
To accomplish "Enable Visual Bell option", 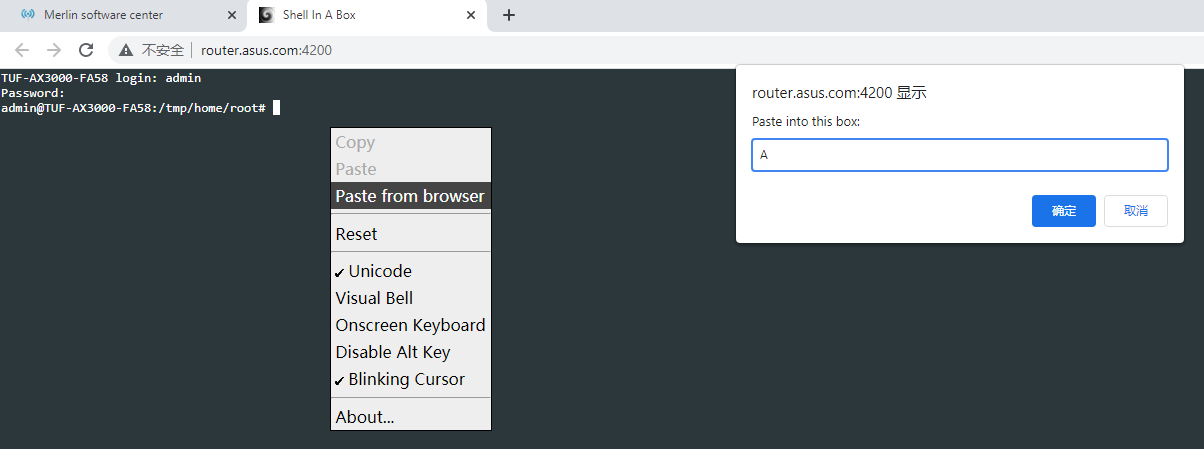I will [411, 298].
